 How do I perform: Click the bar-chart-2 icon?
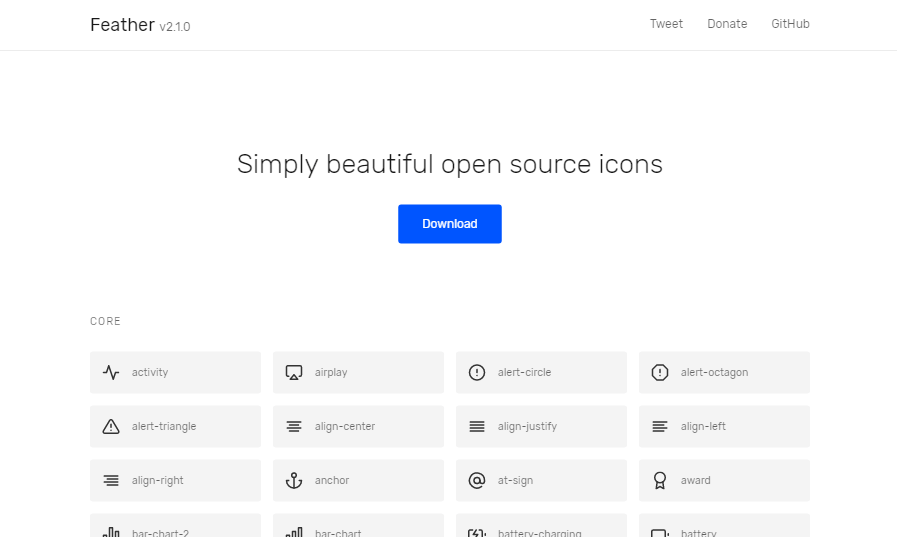point(111,532)
